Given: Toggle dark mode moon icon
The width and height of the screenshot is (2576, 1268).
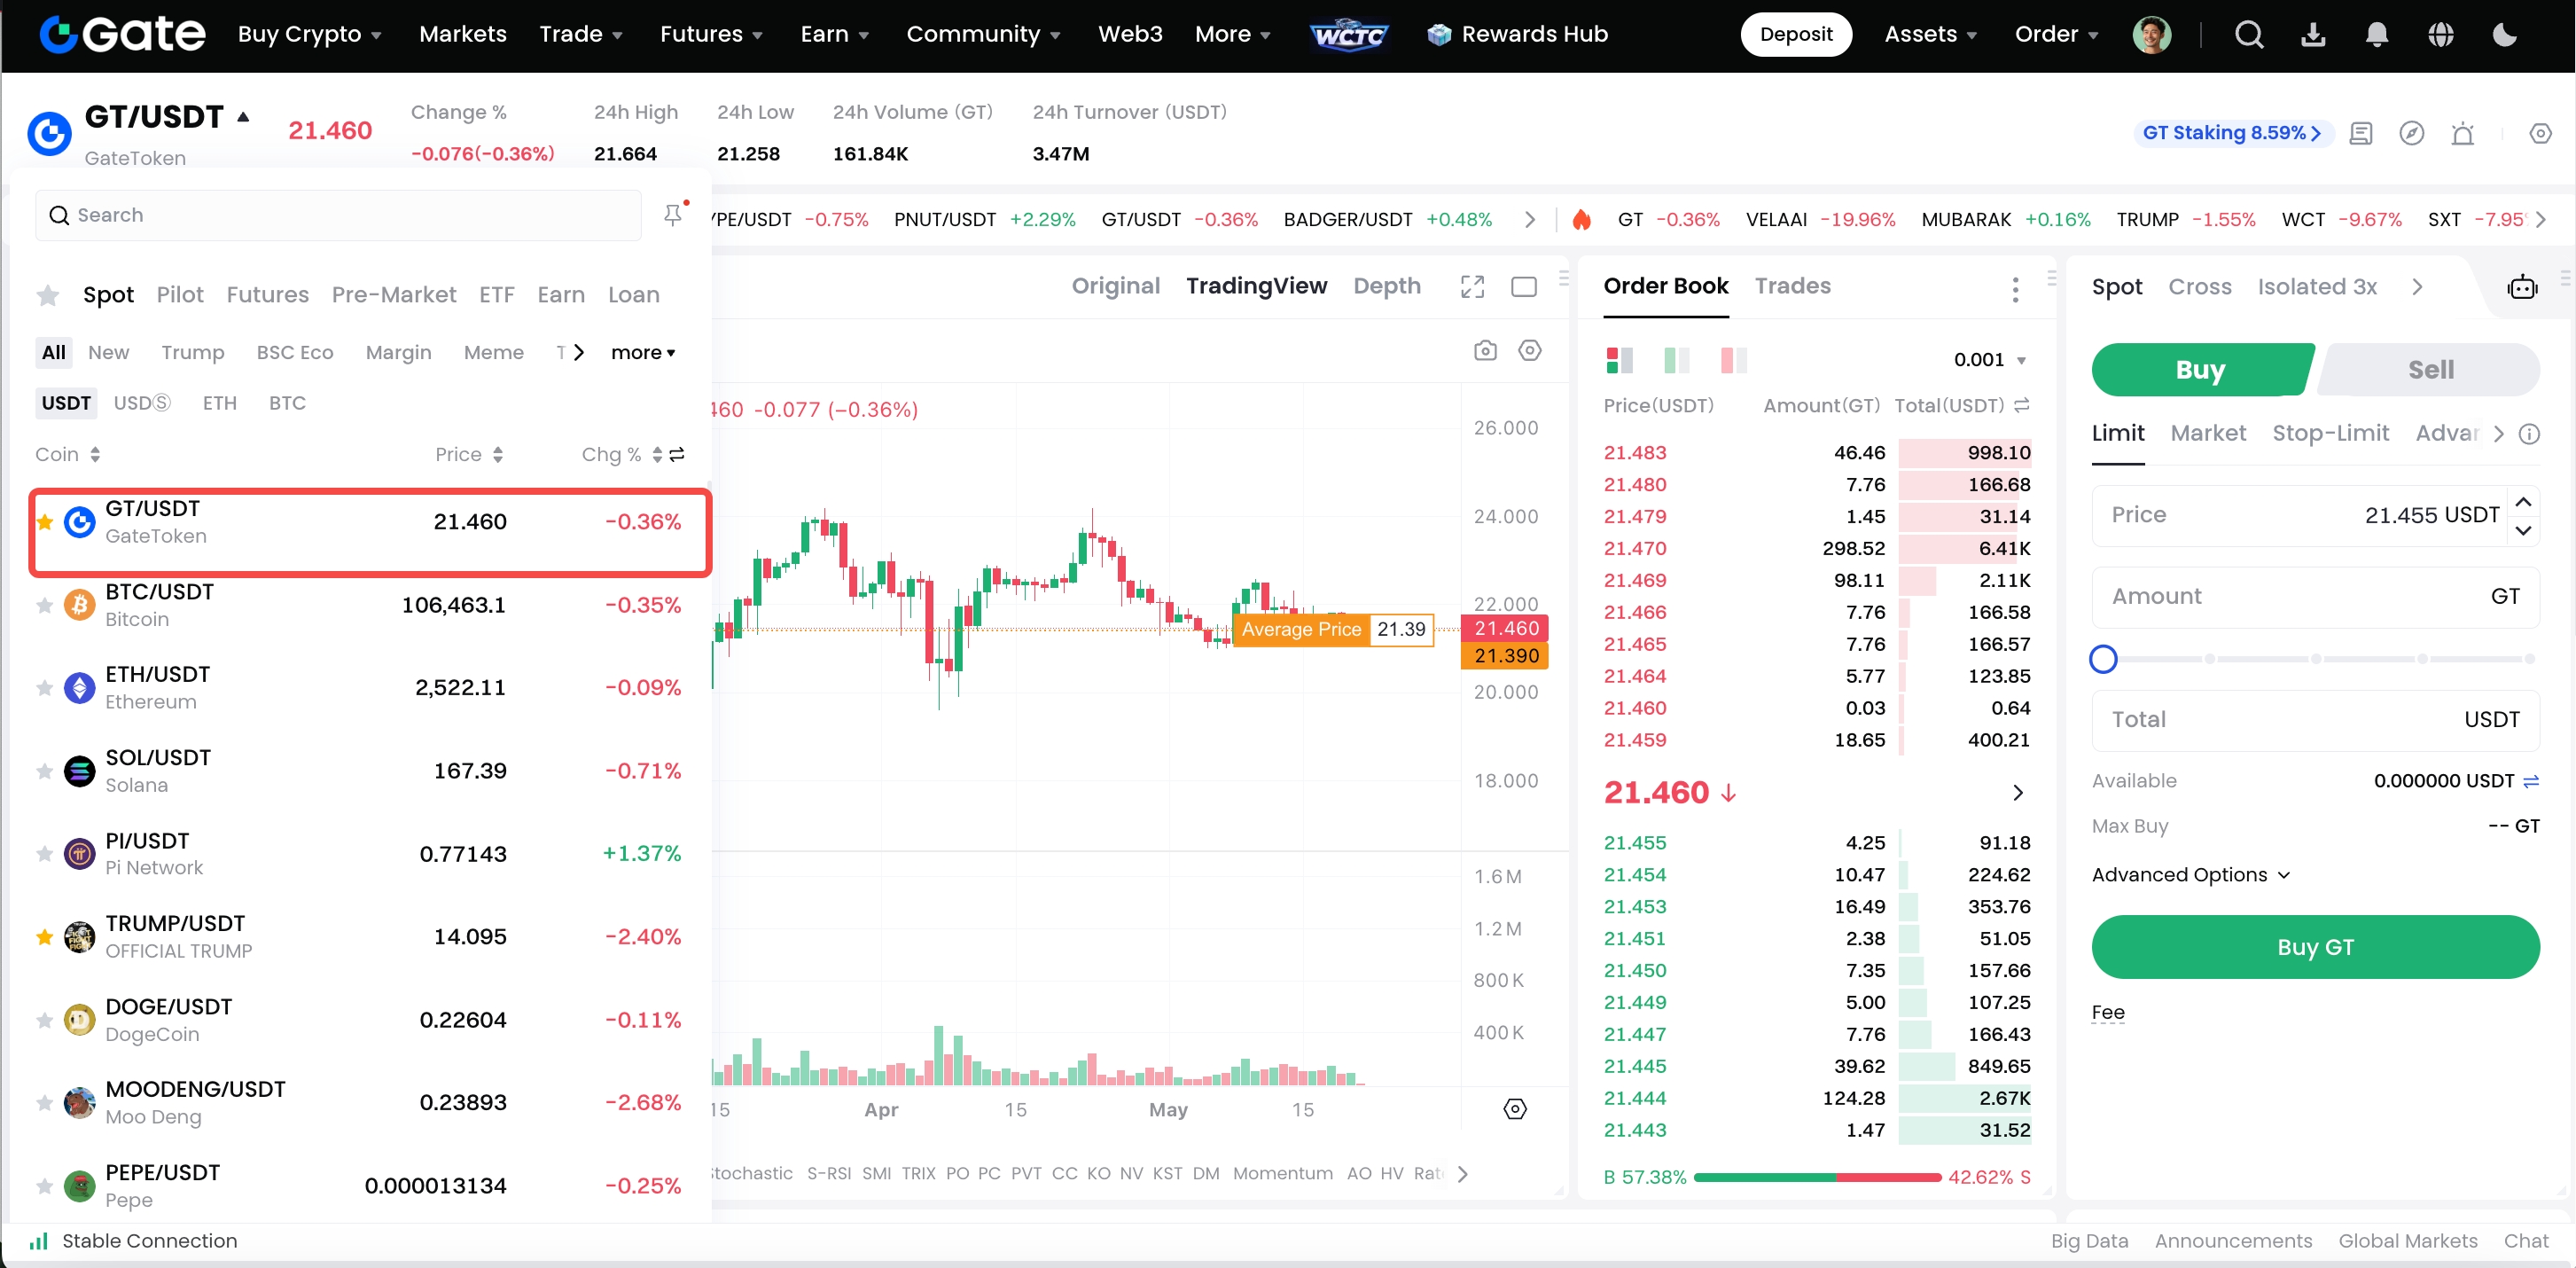Looking at the screenshot, I should click(x=2504, y=35).
